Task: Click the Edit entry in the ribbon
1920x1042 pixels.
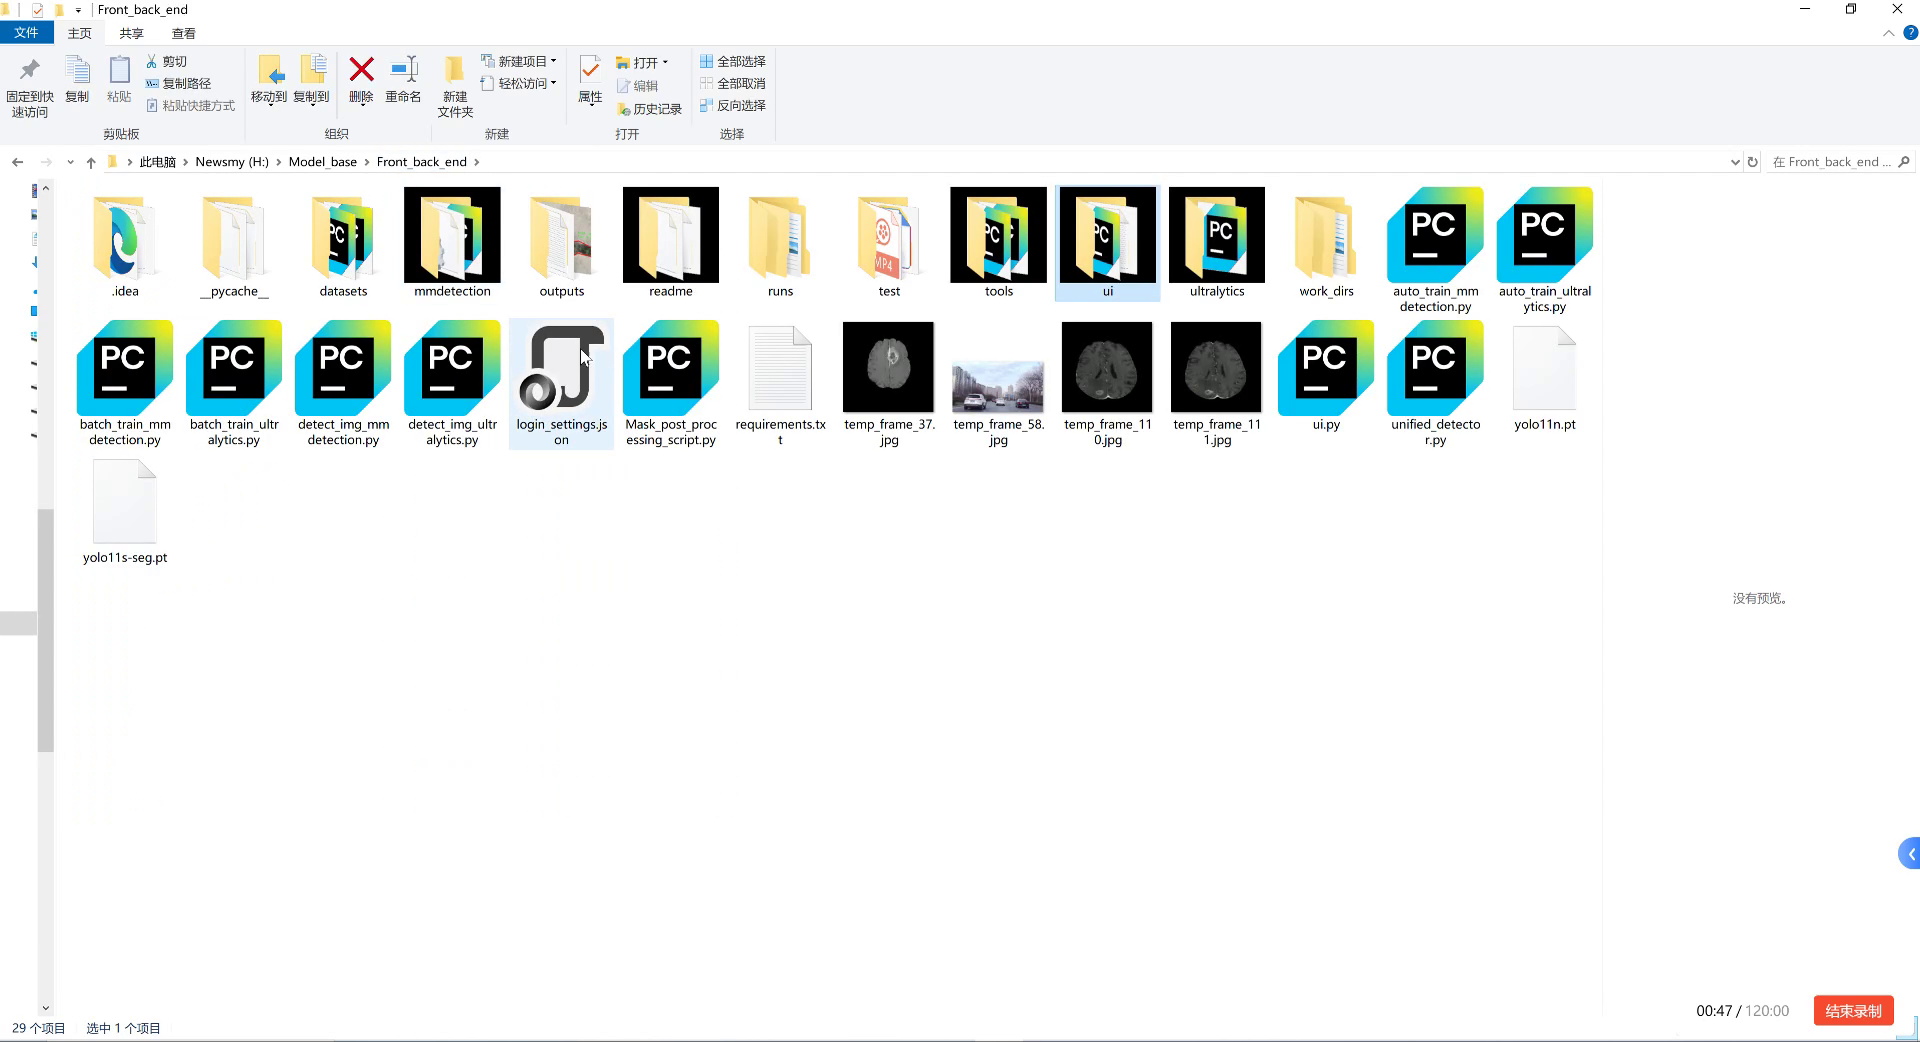Action: [x=637, y=86]
